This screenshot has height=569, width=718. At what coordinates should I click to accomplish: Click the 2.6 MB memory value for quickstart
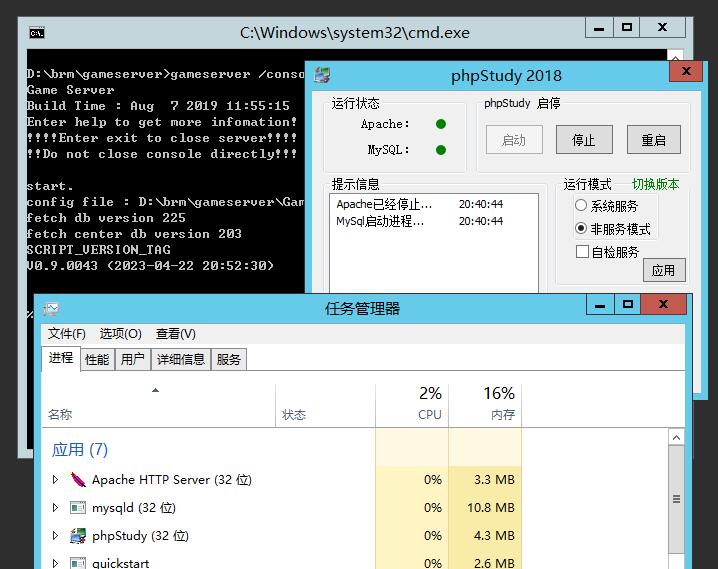[x=494, y=563]
